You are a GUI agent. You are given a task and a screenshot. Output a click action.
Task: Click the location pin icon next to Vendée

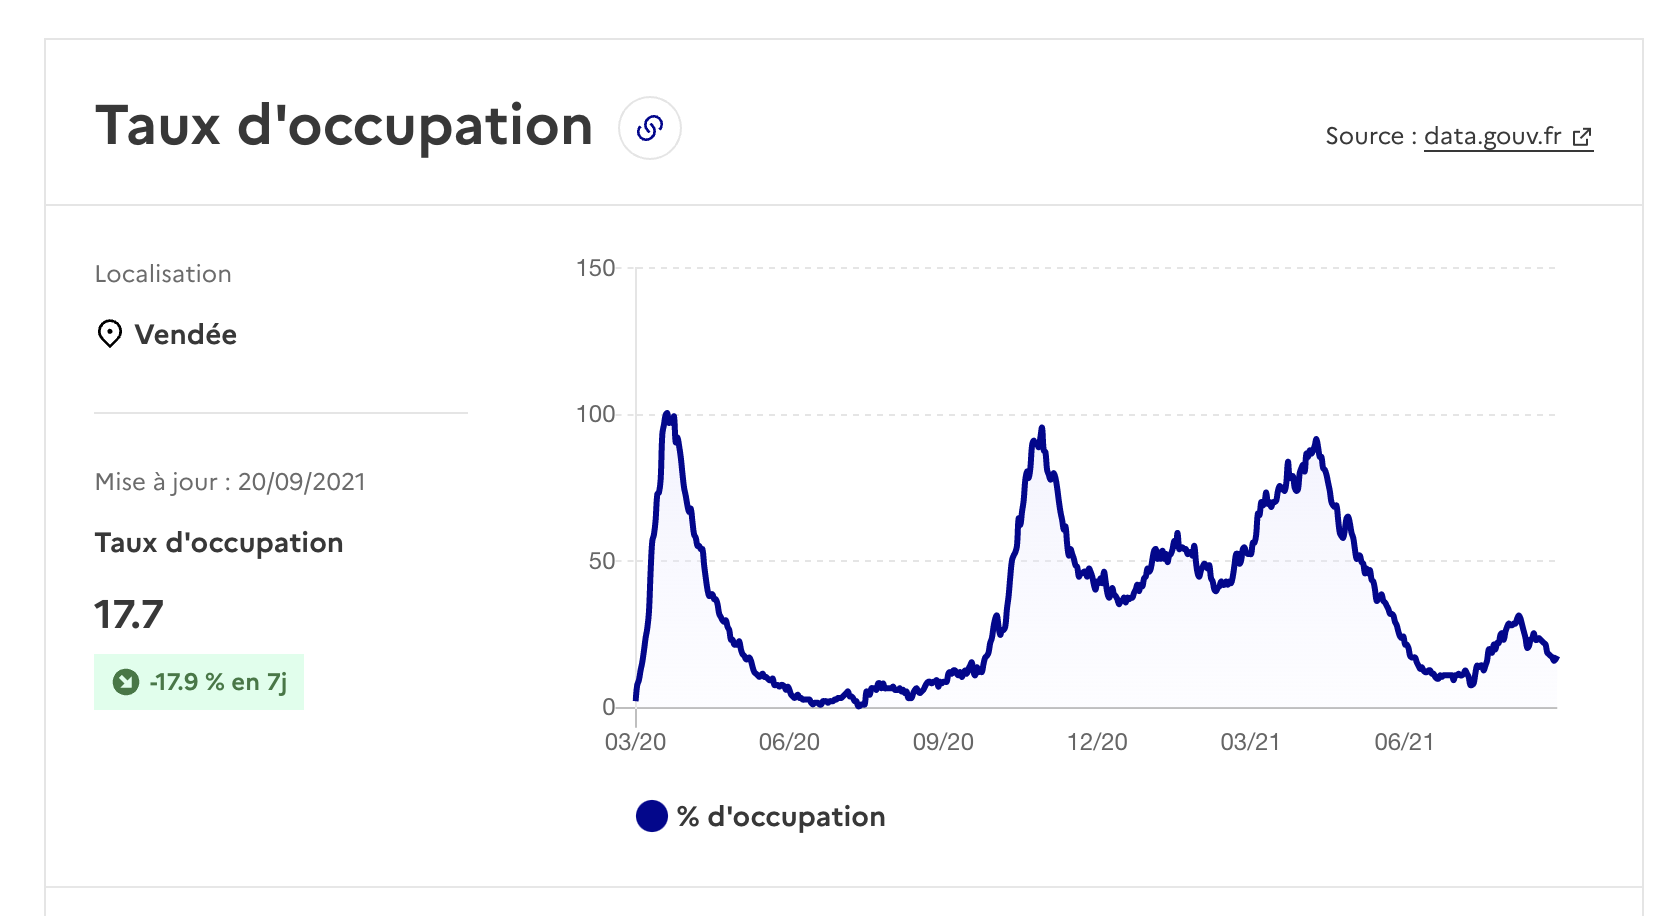point(109,334)
